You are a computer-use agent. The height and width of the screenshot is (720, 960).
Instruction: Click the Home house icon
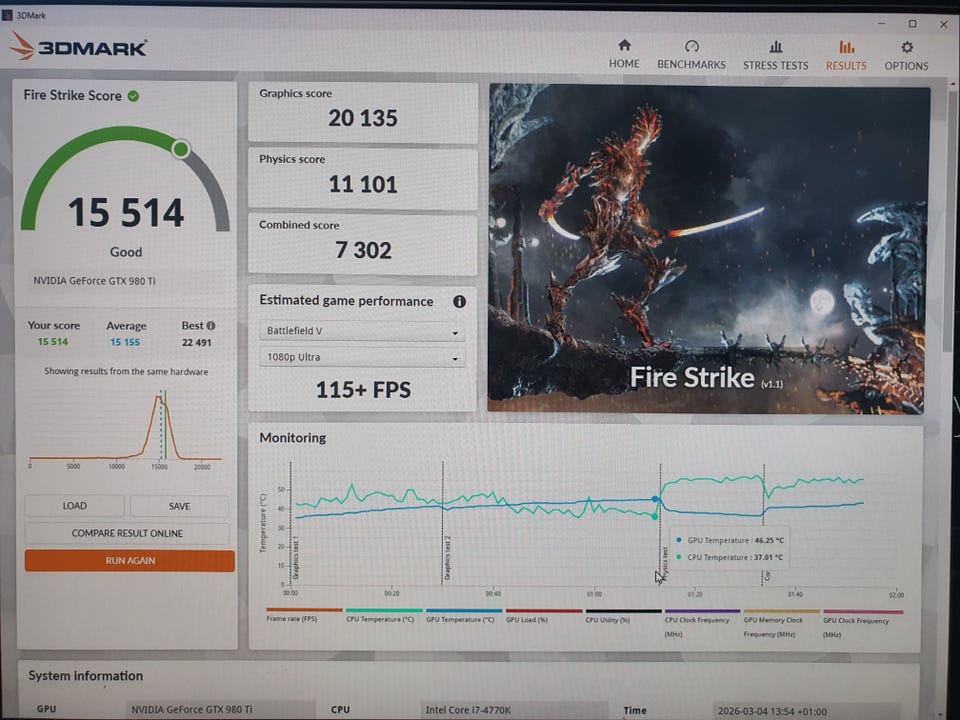624,46
